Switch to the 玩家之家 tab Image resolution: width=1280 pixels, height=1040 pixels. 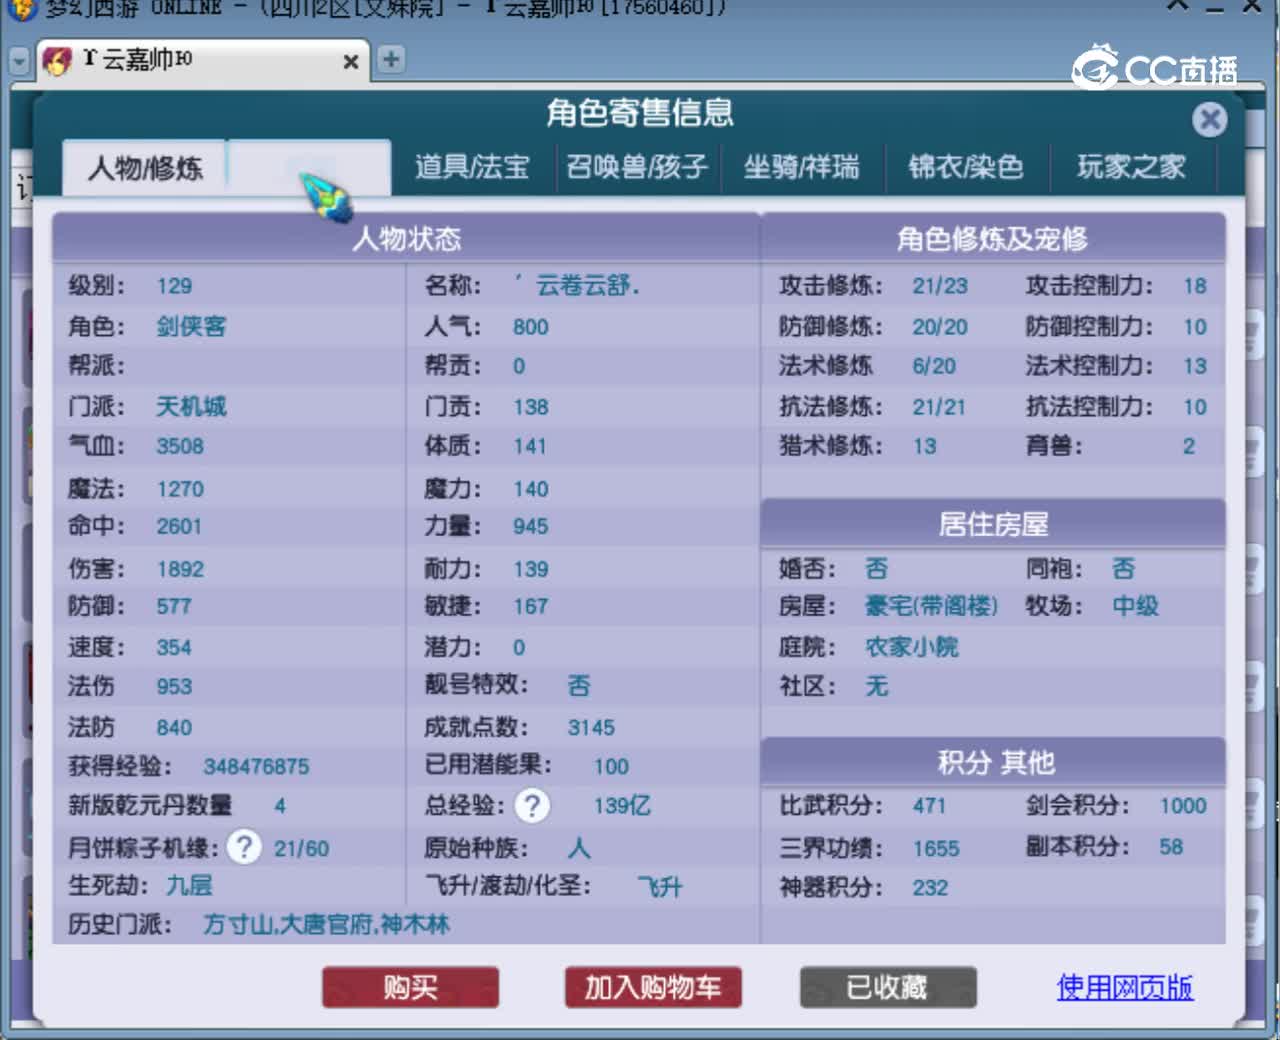(1131, 166)
